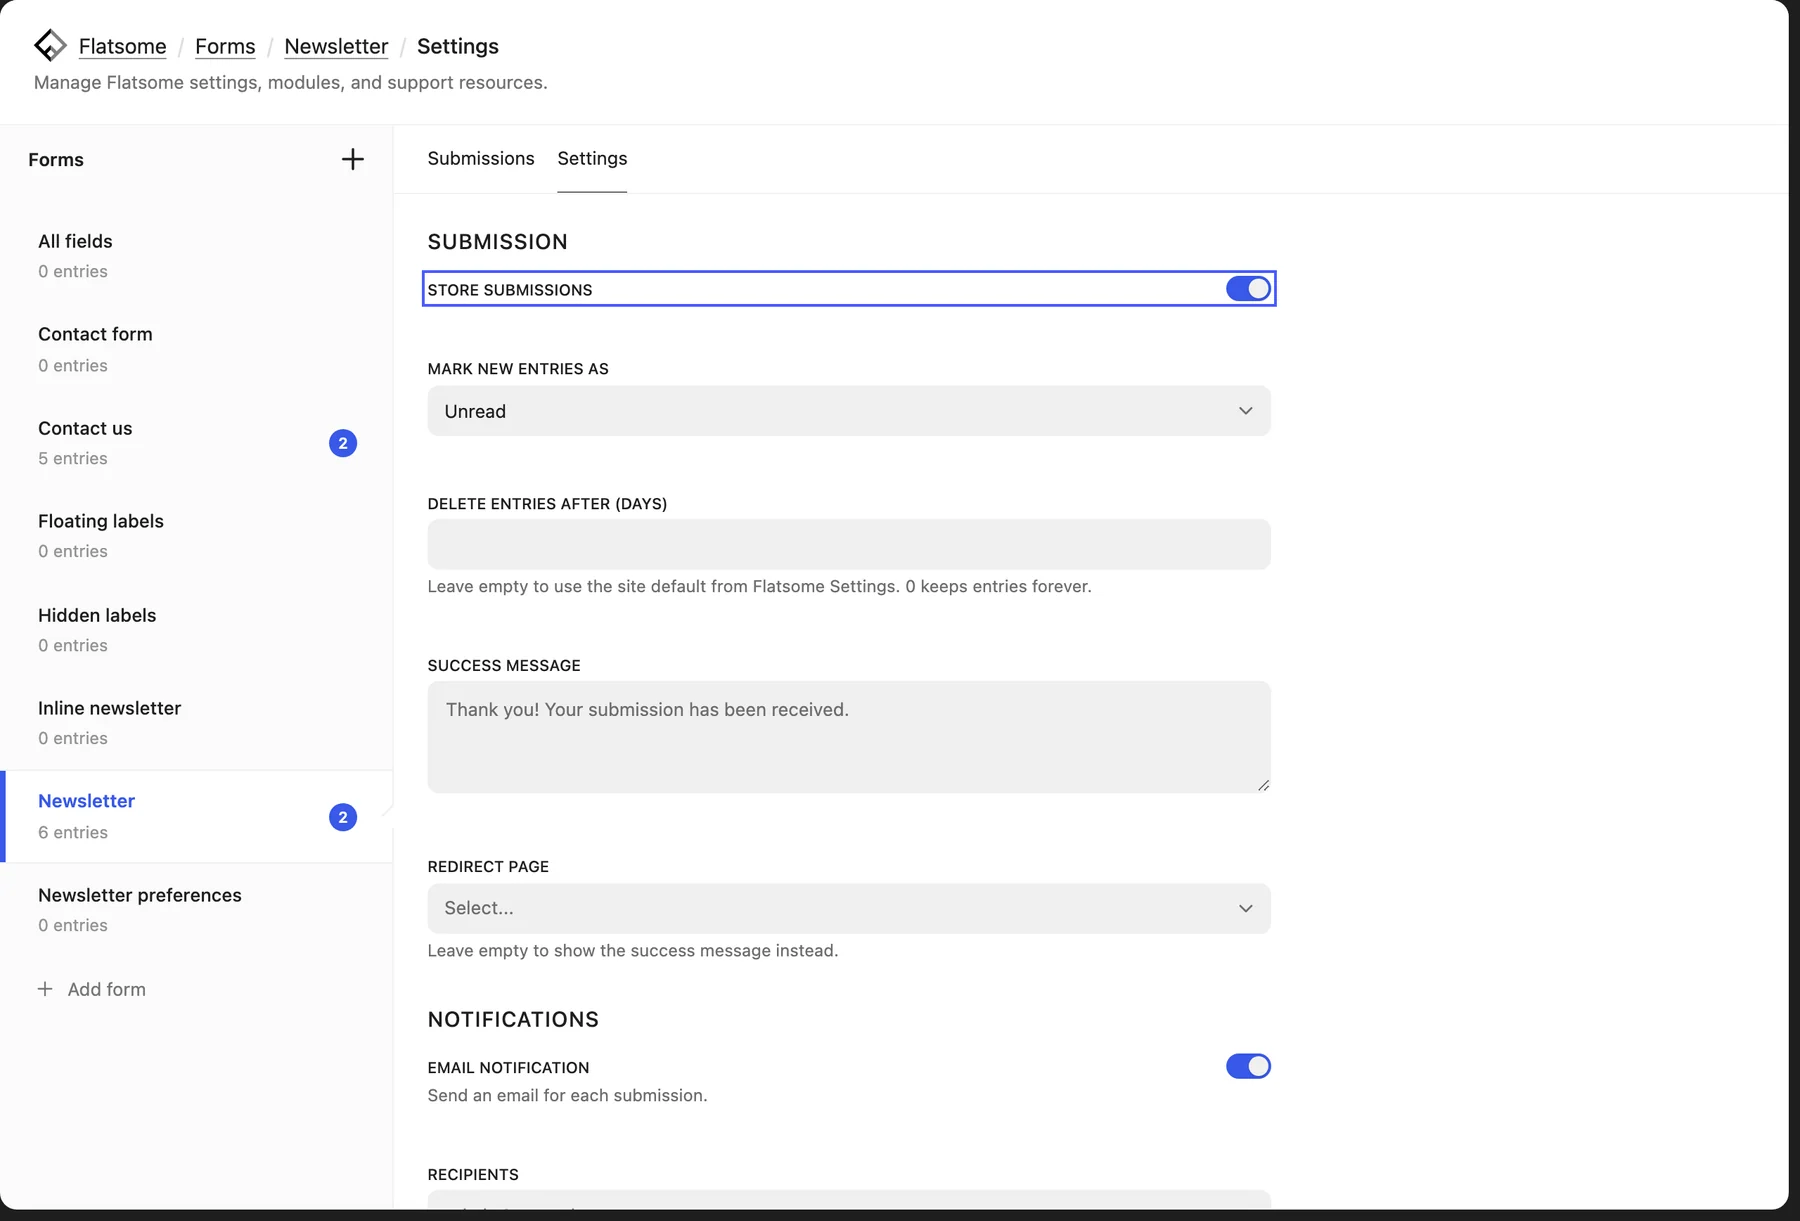Click the SUBMISSION section heading
1800x1221 pixels.
click(x=498, y=242)
